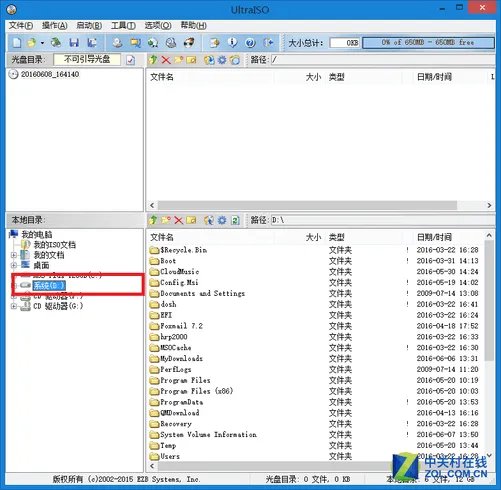Open the 启动(B) menu
Viewport: 501px width, 490px height.
pos(89,26)
